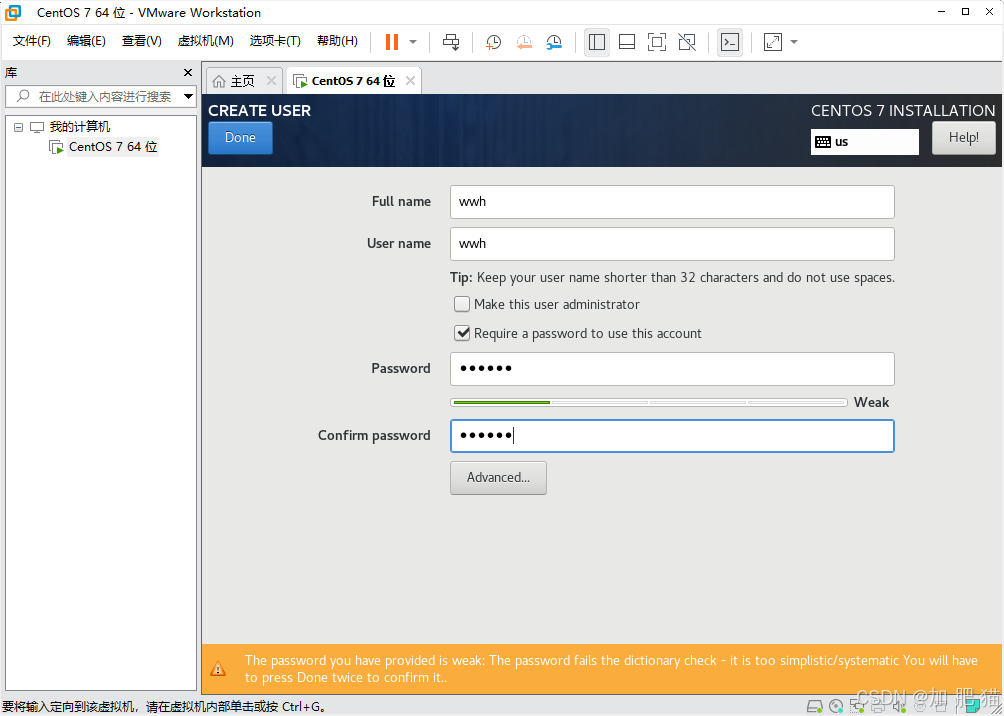
Task: Open the 虚拟机(M) menu
Action: coord(206,41)
